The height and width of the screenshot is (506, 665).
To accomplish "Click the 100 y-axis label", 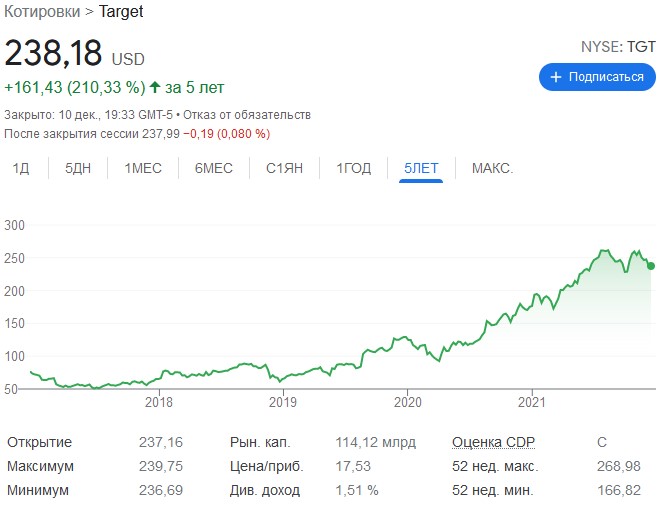I will pyautogui.click(x=14, y=356).
